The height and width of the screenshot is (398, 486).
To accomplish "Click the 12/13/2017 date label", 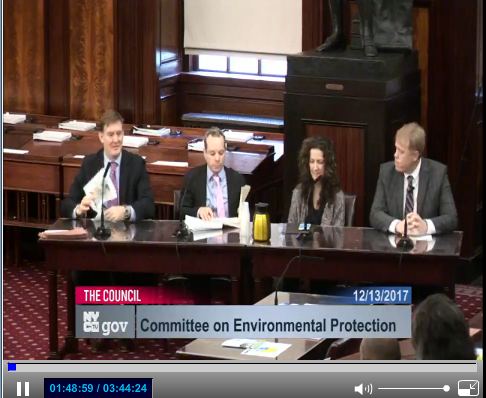I will click(381, 295).
